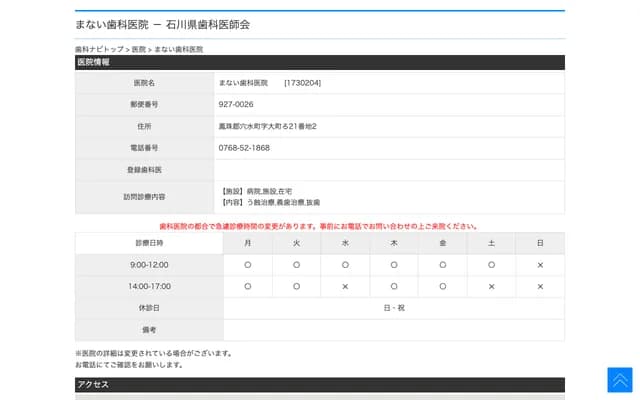Select the 木 day column header

tap(394, 243)
